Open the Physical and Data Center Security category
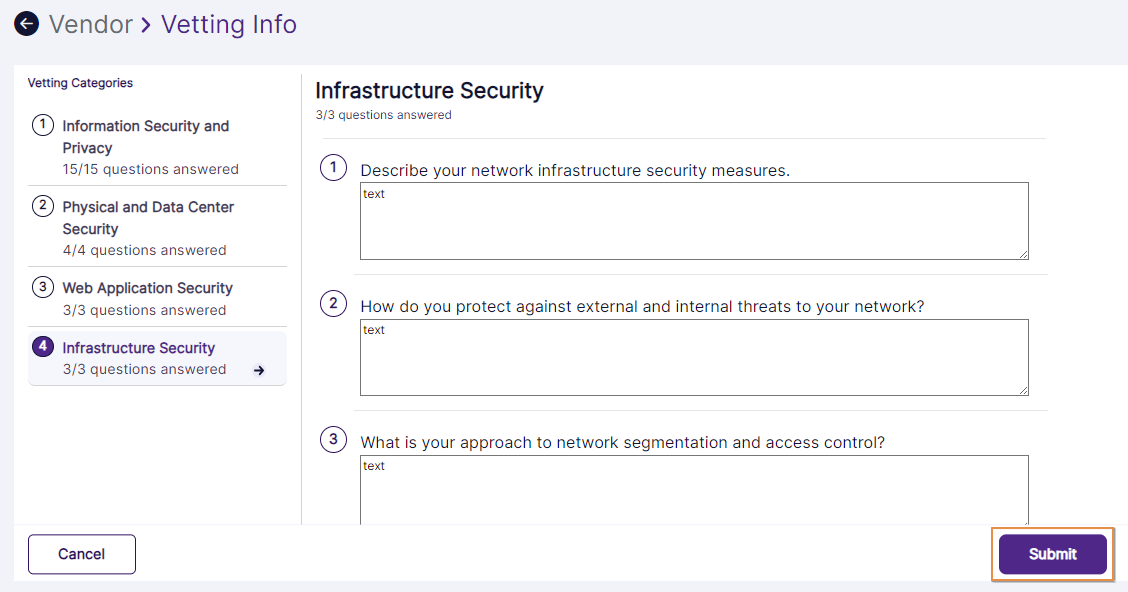 coord(148,218)
